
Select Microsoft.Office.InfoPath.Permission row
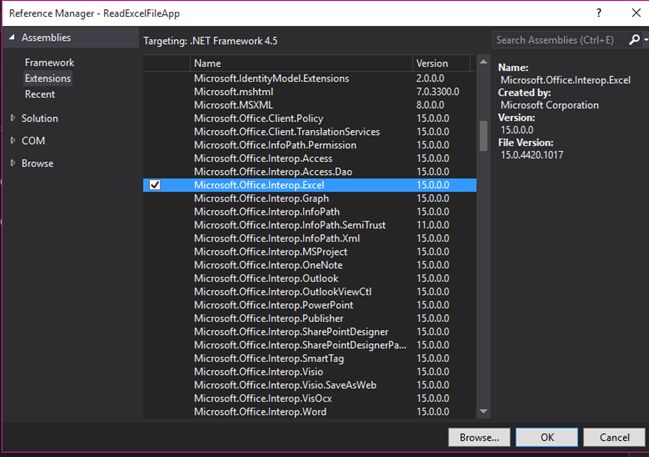(x=310, y=145)
